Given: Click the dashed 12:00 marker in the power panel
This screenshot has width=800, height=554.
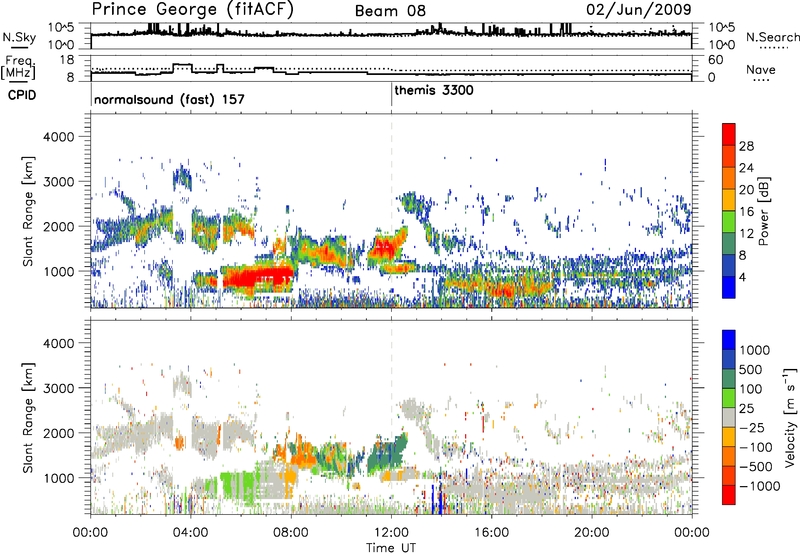Looking at the screenshot, I should pyautogui.click(x=391, y=211).
